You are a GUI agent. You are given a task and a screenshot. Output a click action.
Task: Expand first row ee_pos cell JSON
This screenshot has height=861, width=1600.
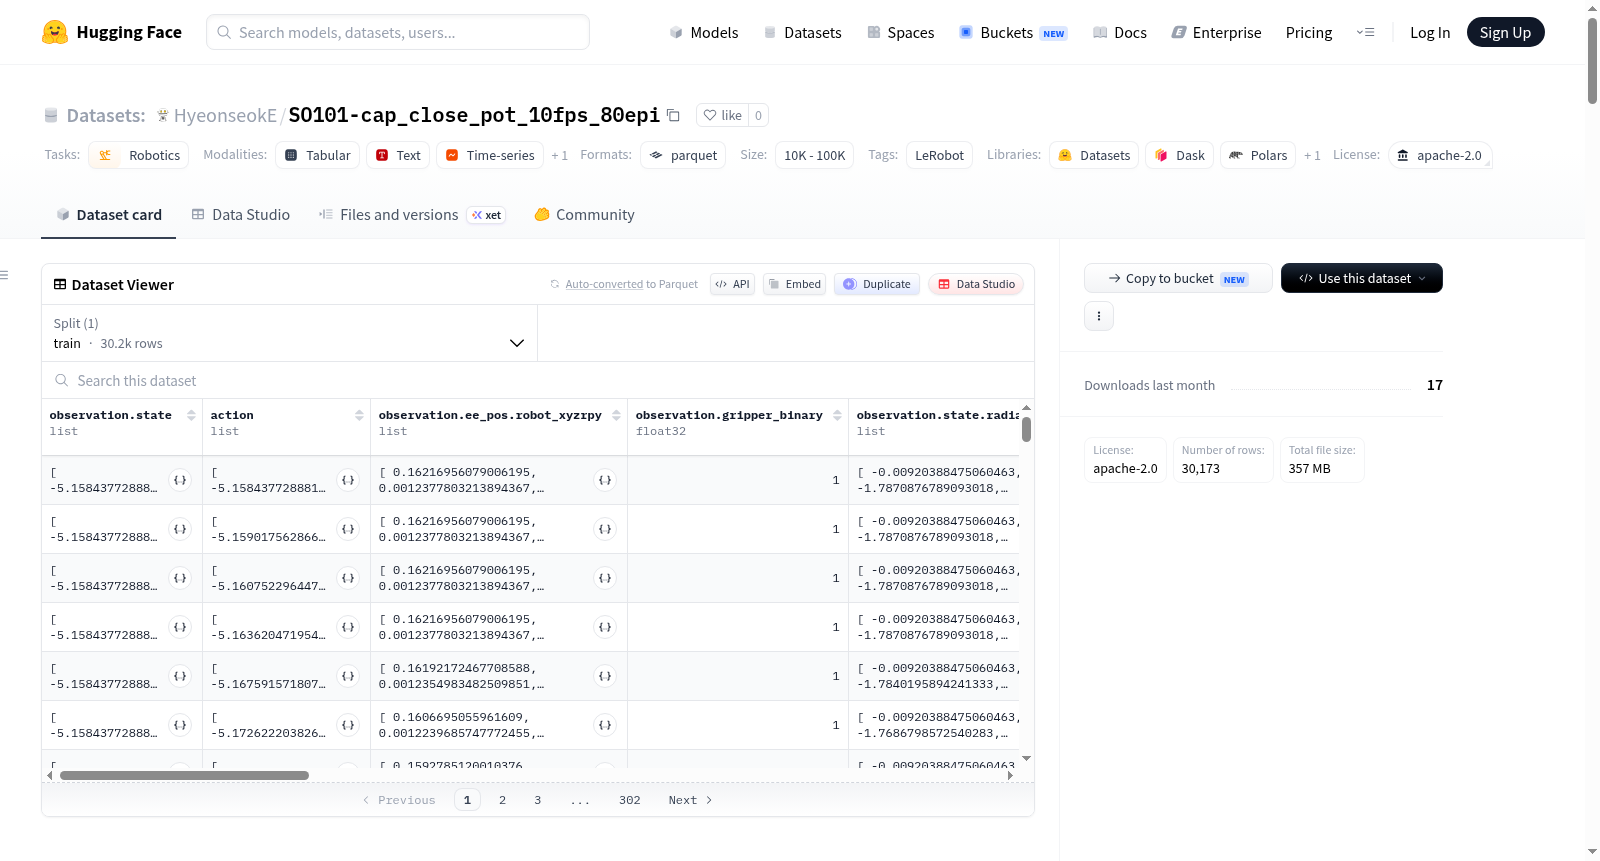(605, 480)
